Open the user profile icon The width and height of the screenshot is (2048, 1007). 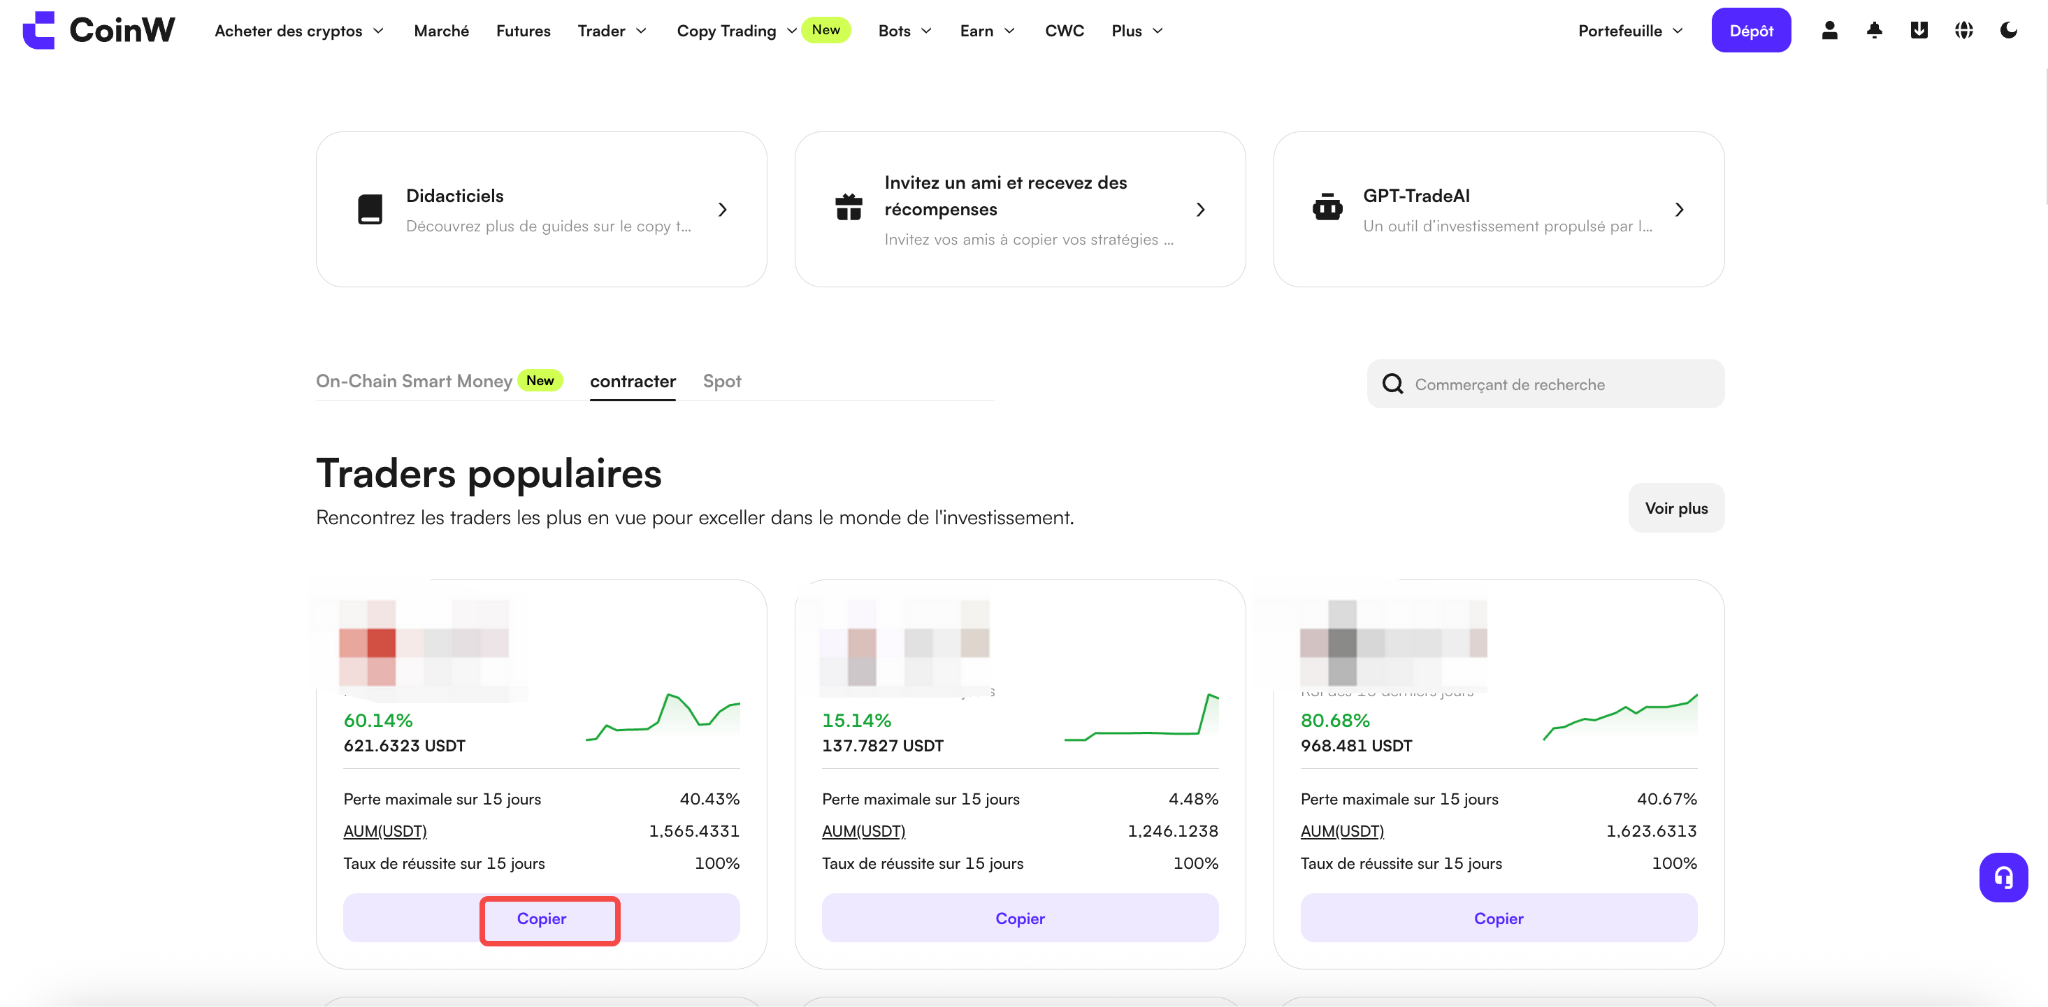(x=1829, y=30)
